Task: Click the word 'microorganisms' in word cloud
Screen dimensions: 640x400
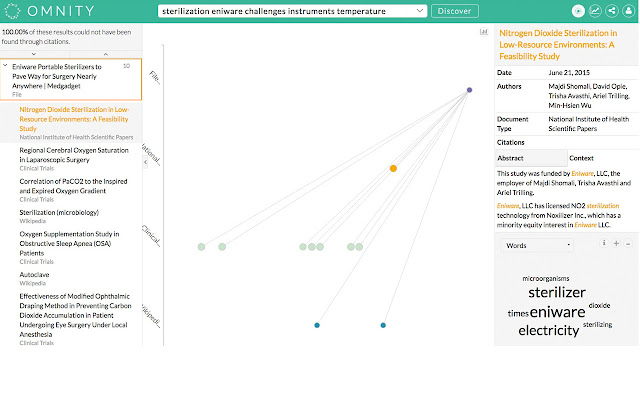Action: (x=546, y=278)
